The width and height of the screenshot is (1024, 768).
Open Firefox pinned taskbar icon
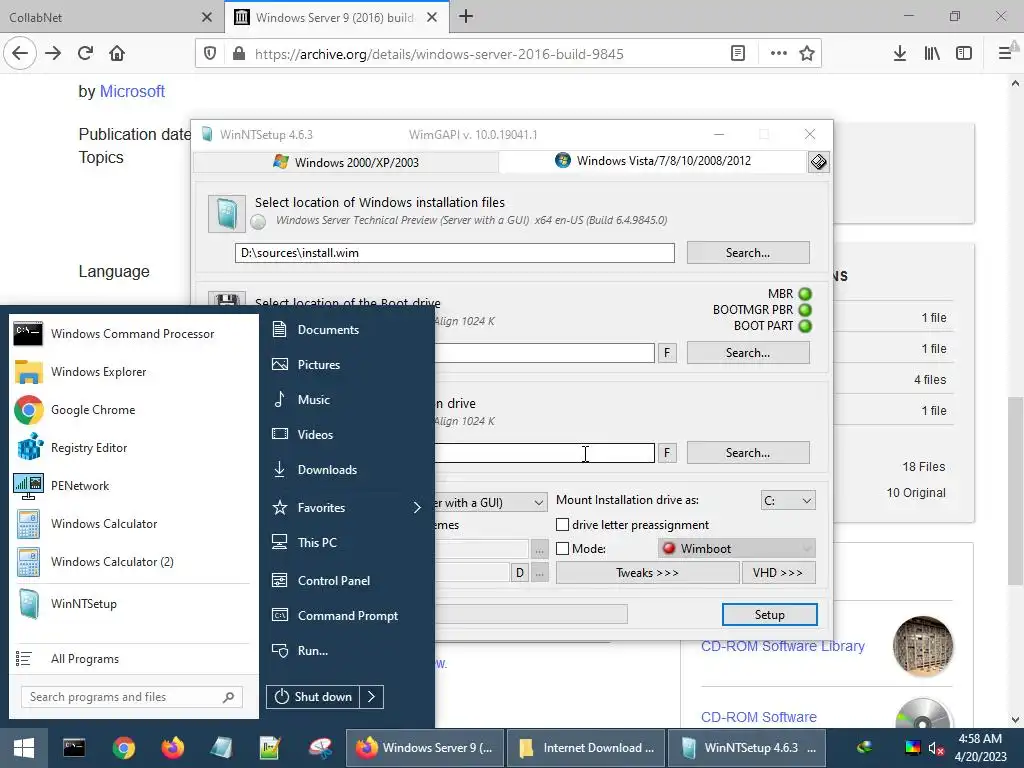coord(172,748)
